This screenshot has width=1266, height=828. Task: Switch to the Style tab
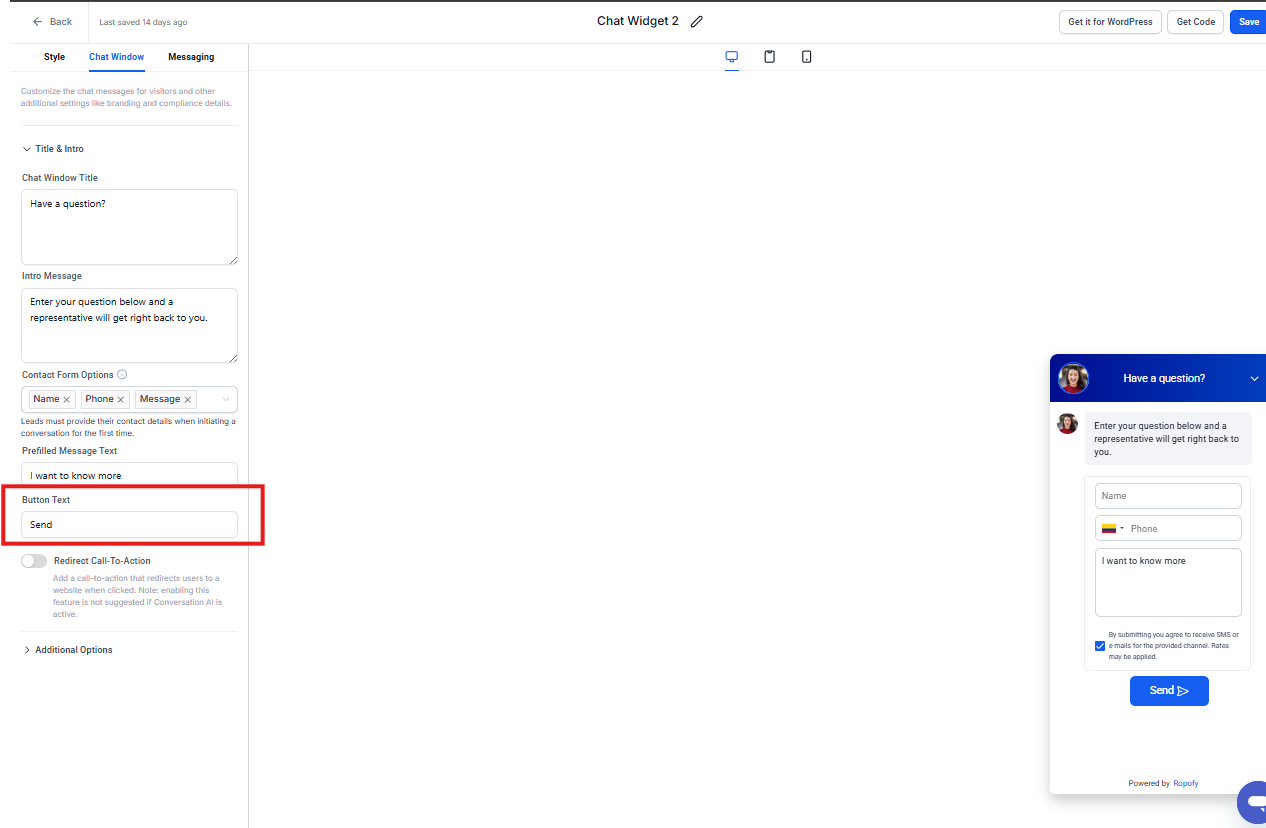[x=54, y=57]
